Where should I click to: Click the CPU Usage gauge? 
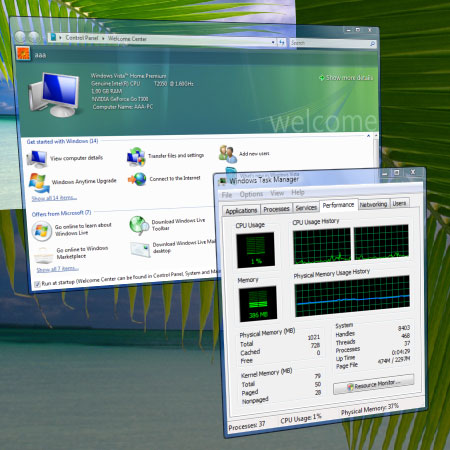256,250
